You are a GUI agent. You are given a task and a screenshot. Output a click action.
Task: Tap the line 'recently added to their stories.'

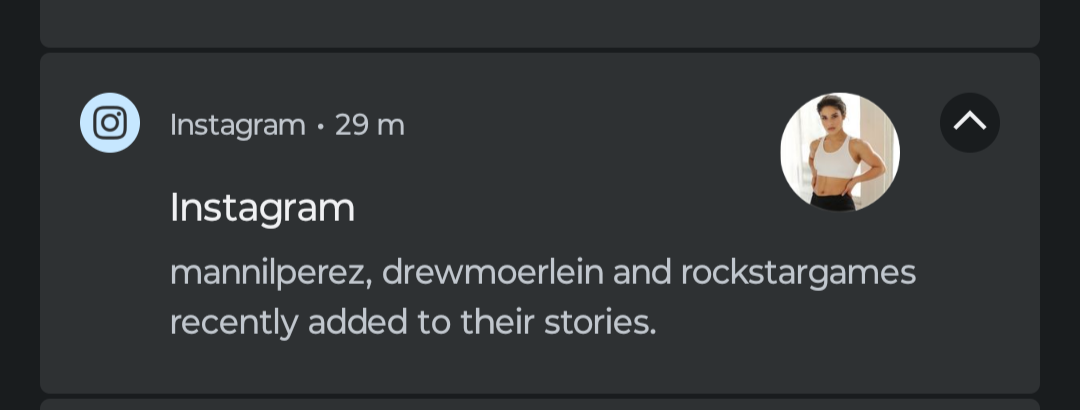pos(413,322)
